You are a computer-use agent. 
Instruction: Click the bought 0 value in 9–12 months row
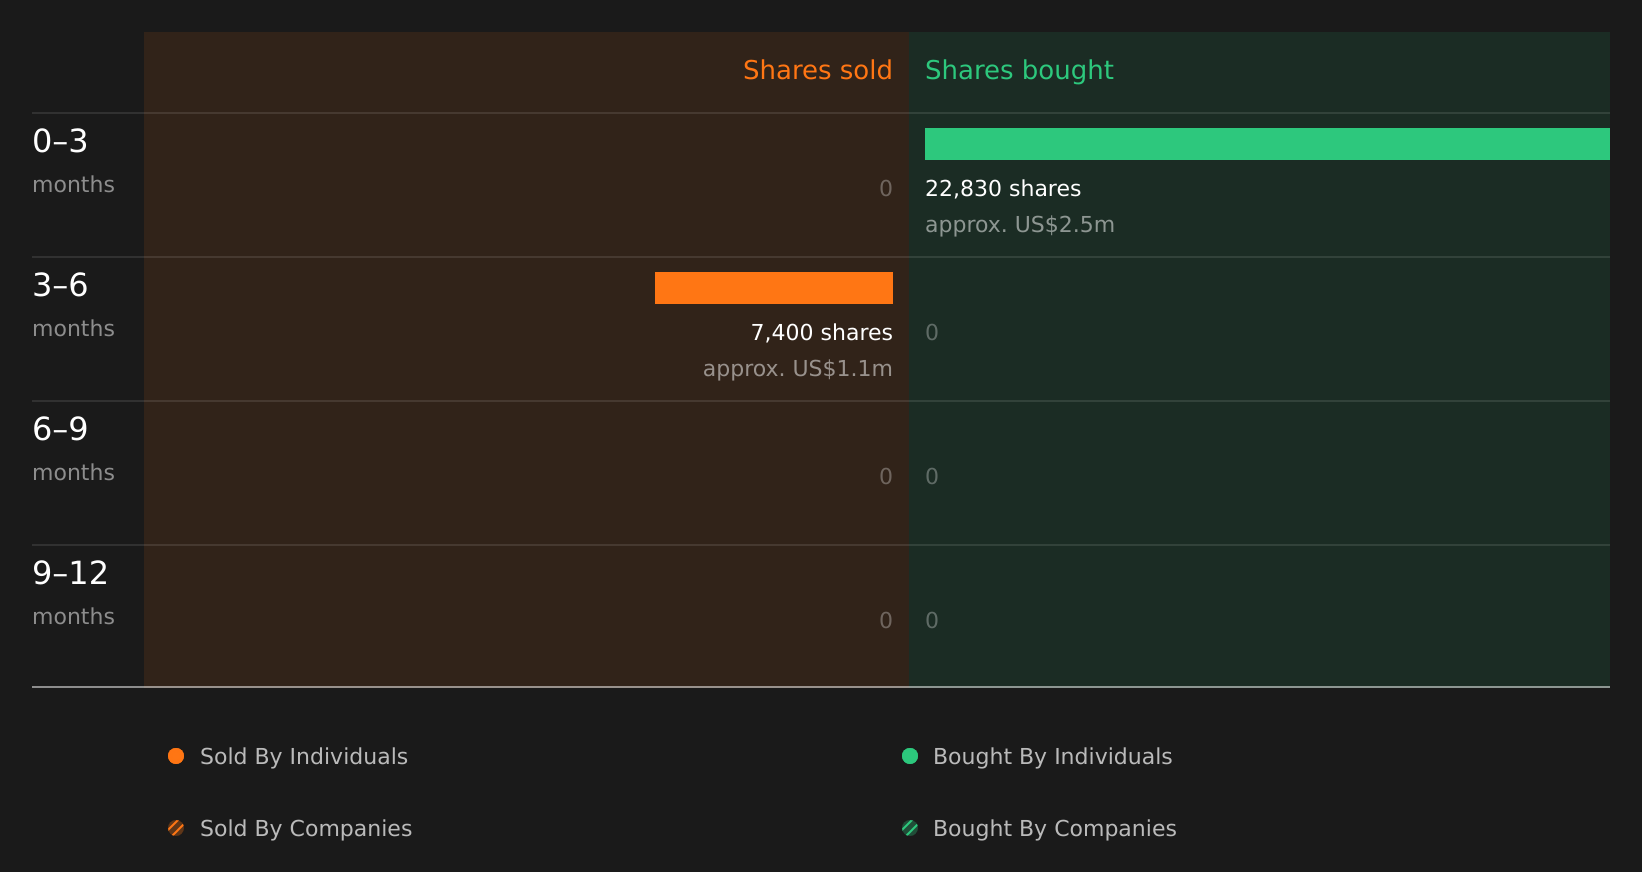(932, 620)
